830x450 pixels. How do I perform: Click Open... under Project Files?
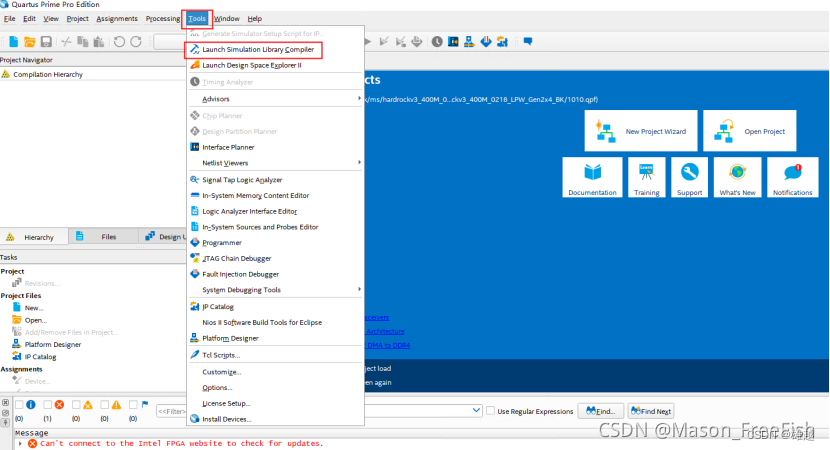[35, 320]
